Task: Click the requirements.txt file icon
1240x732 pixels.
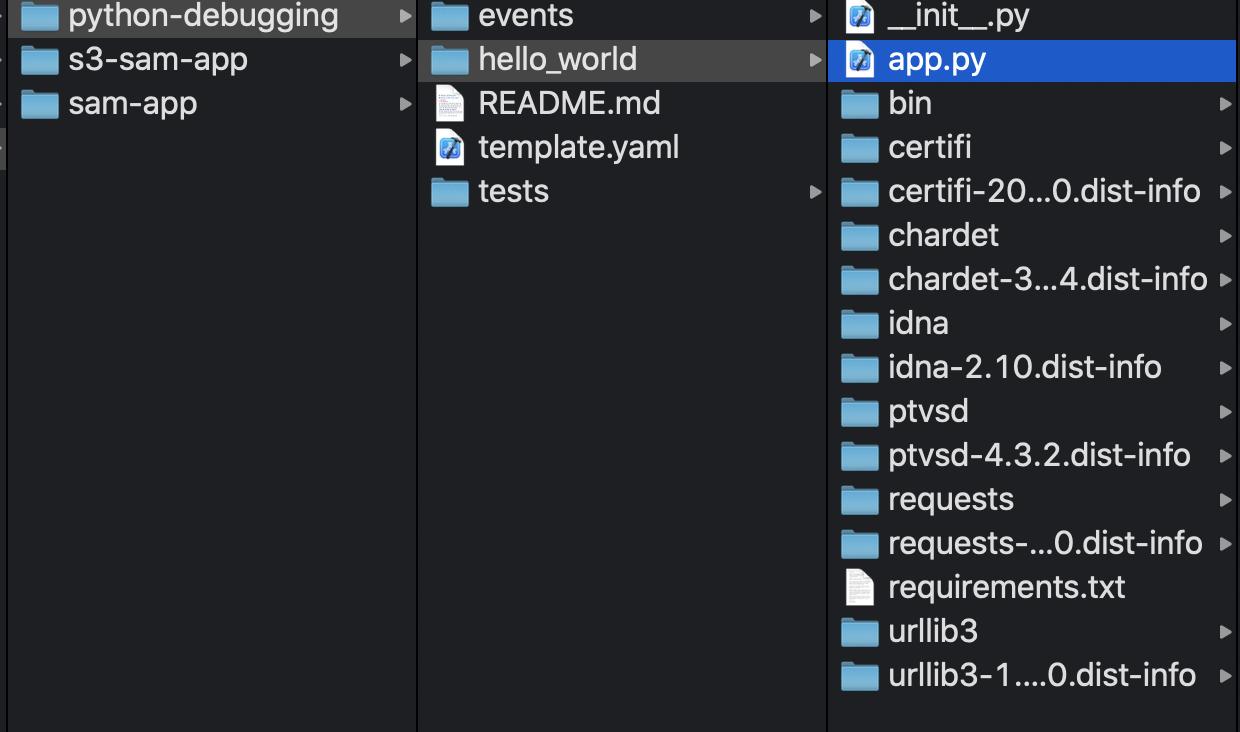Action: tap(862, 587)
